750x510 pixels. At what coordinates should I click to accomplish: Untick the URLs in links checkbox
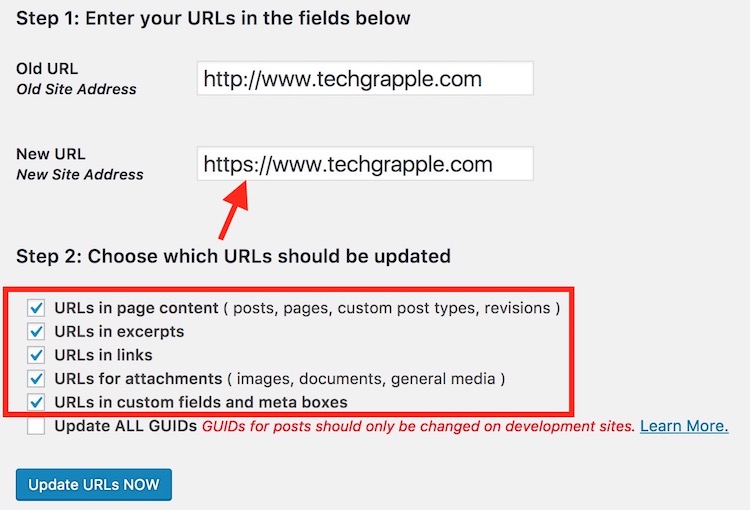[37, 355]
